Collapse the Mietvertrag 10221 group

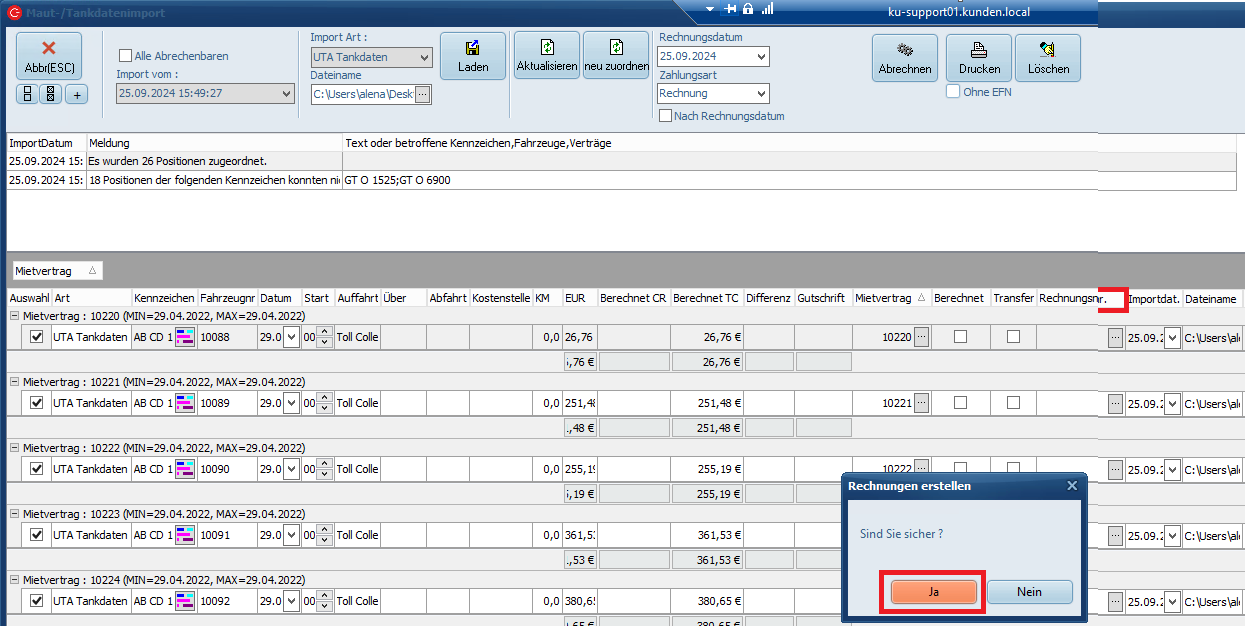(15, 382)
